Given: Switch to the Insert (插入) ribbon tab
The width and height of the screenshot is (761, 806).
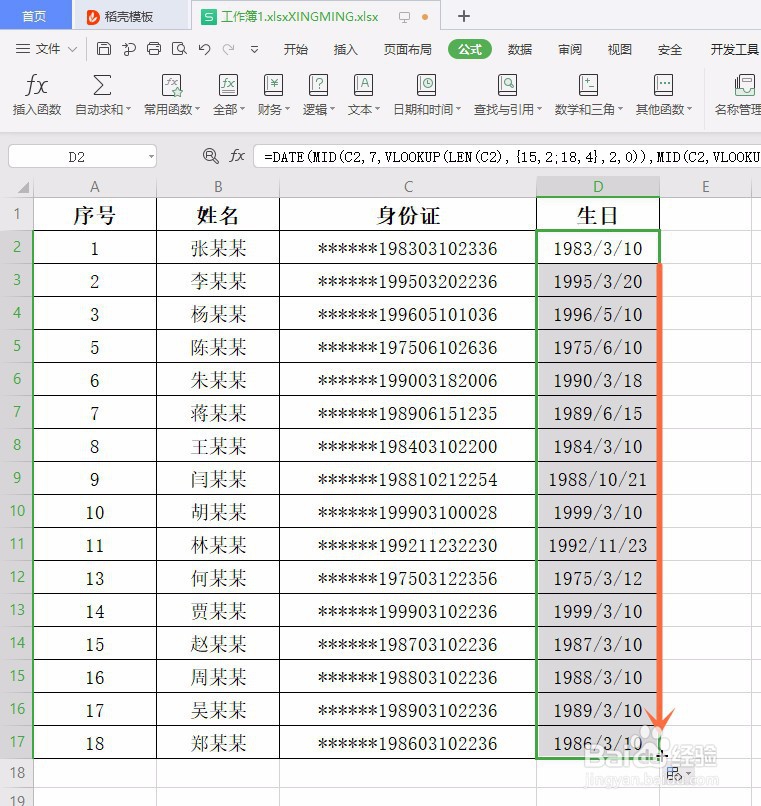Looking at the screenshot, I should [346, 49].
